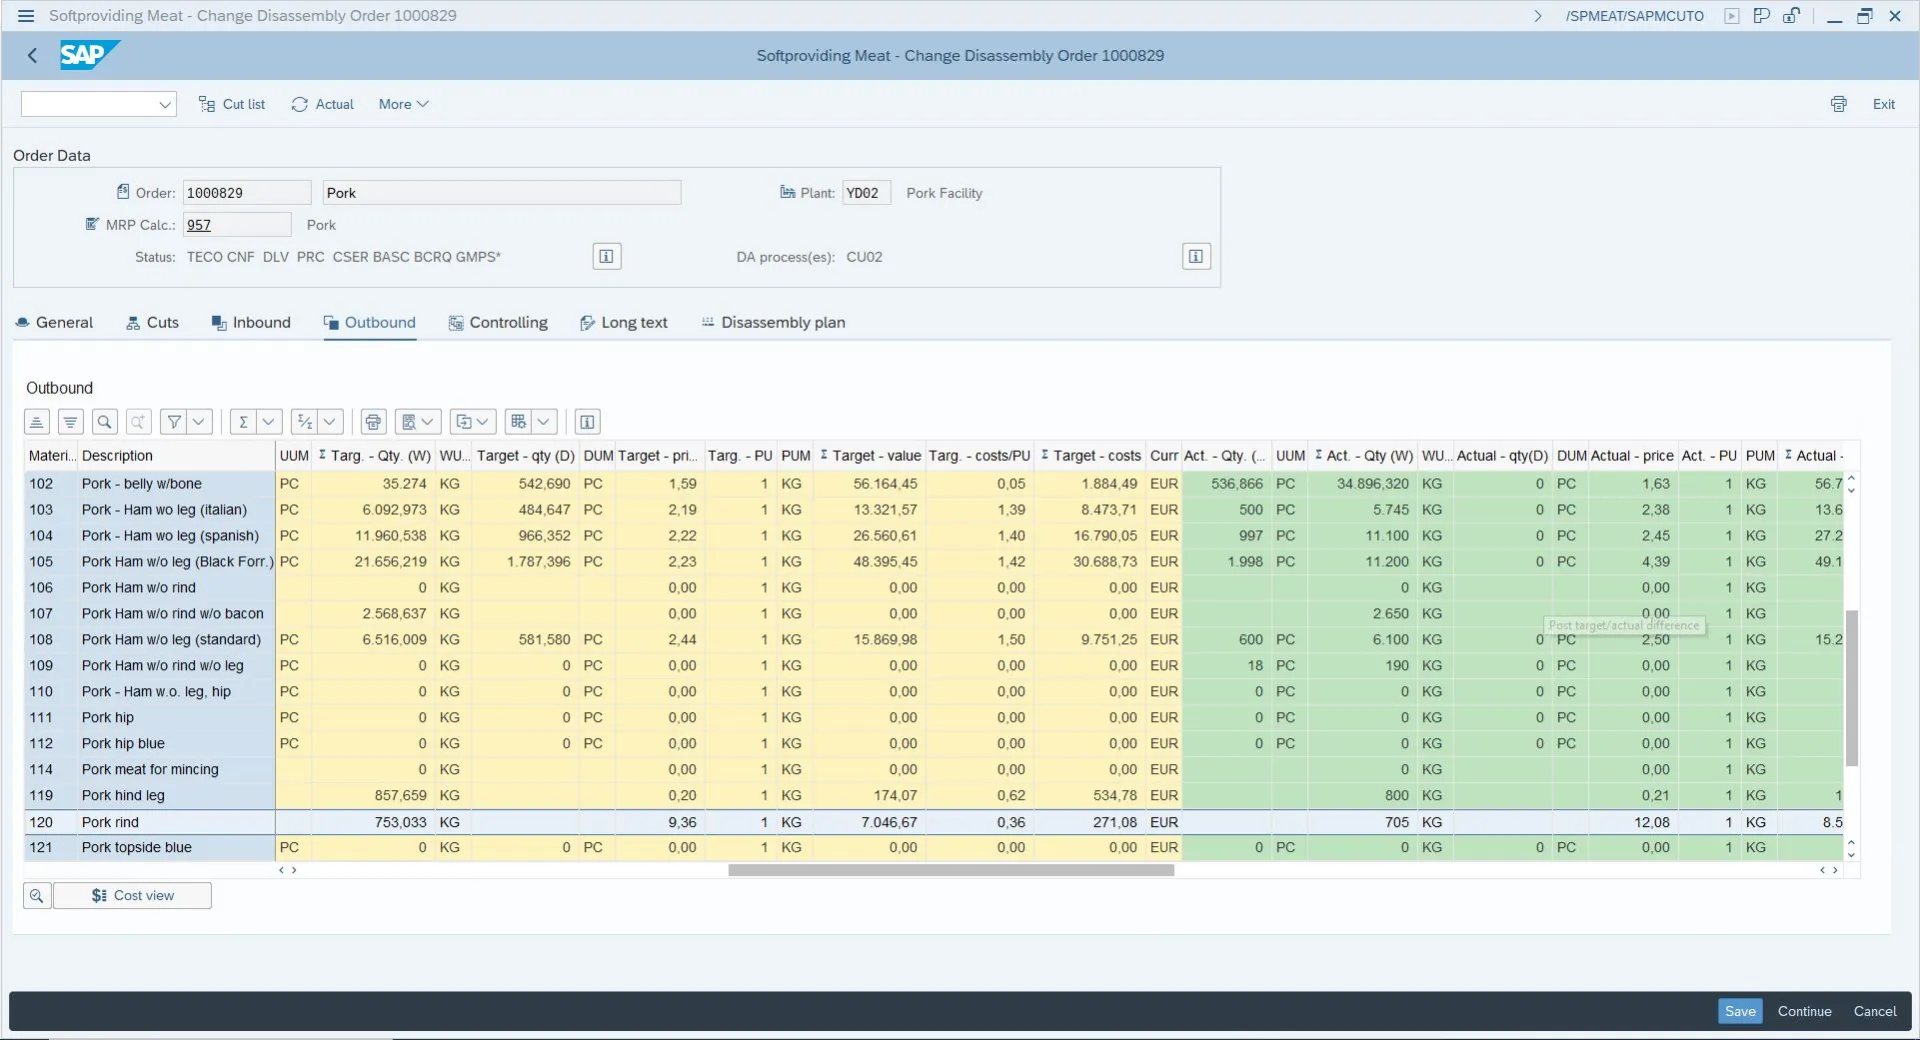Sort the Outbound table ascending
Screen dimensions: 1920x1040
click(x=37, y=422)
